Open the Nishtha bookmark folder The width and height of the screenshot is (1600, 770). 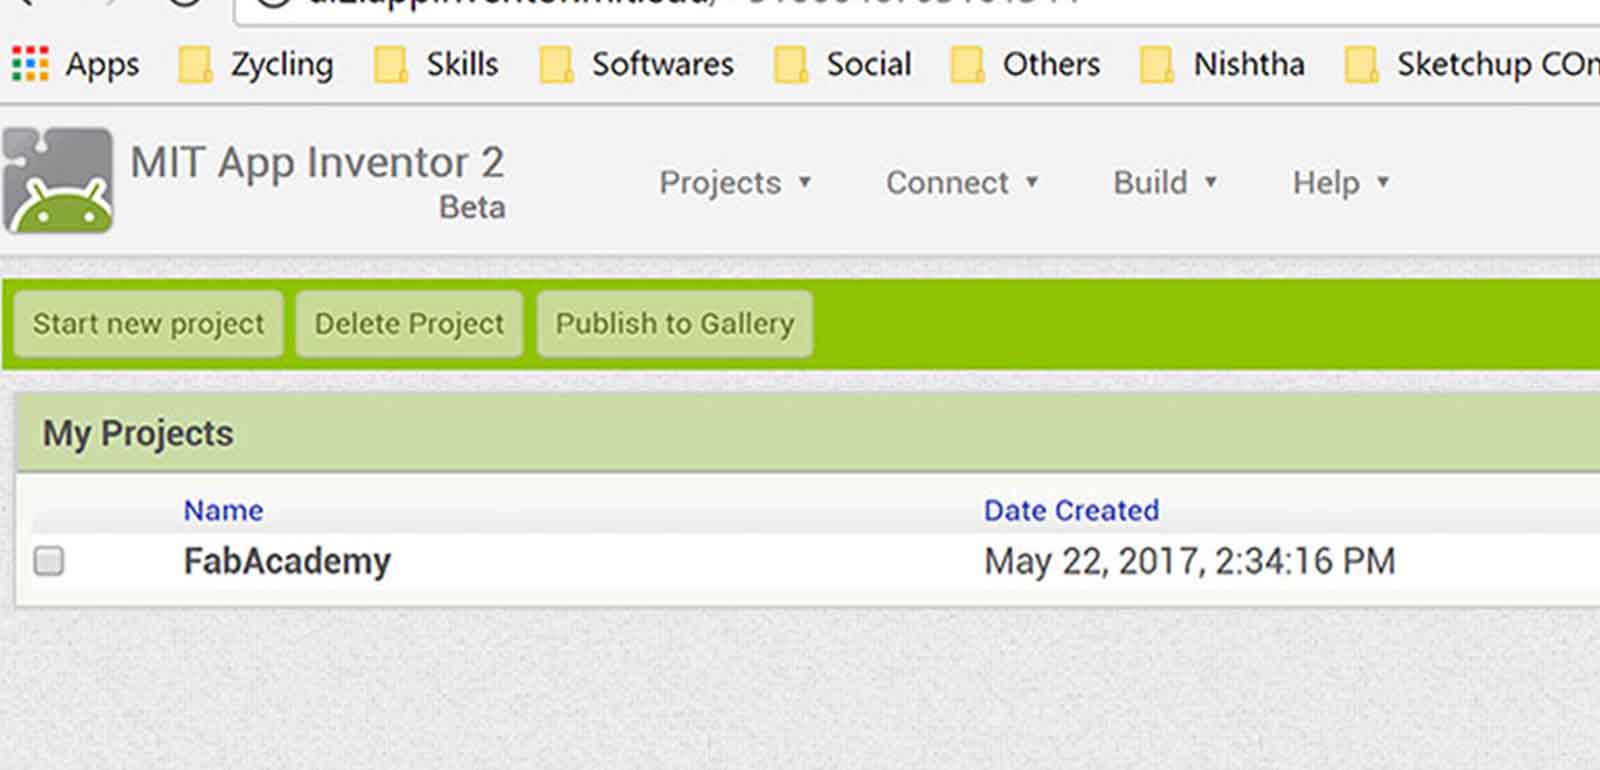[1222, 64]
